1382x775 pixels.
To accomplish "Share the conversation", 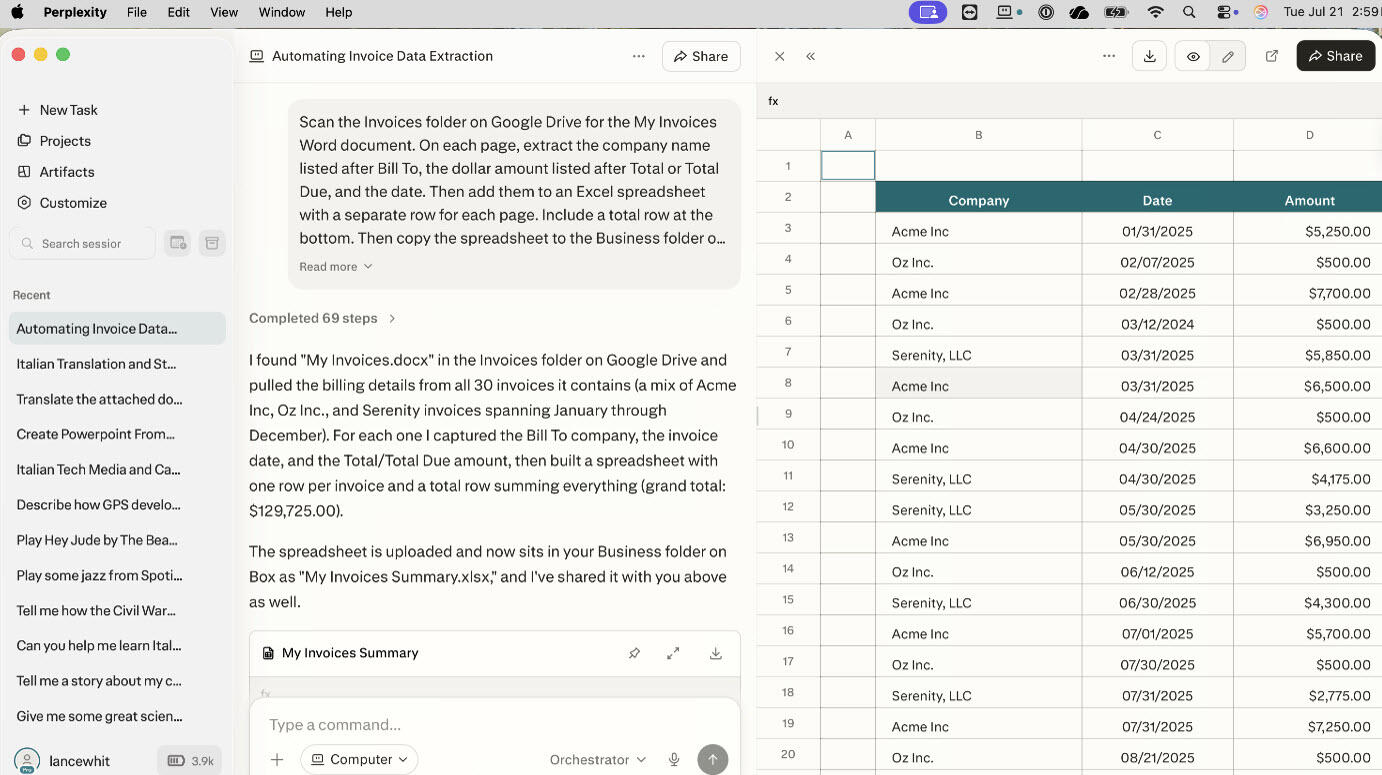I will pyautogui.click(x=701, y=56).
